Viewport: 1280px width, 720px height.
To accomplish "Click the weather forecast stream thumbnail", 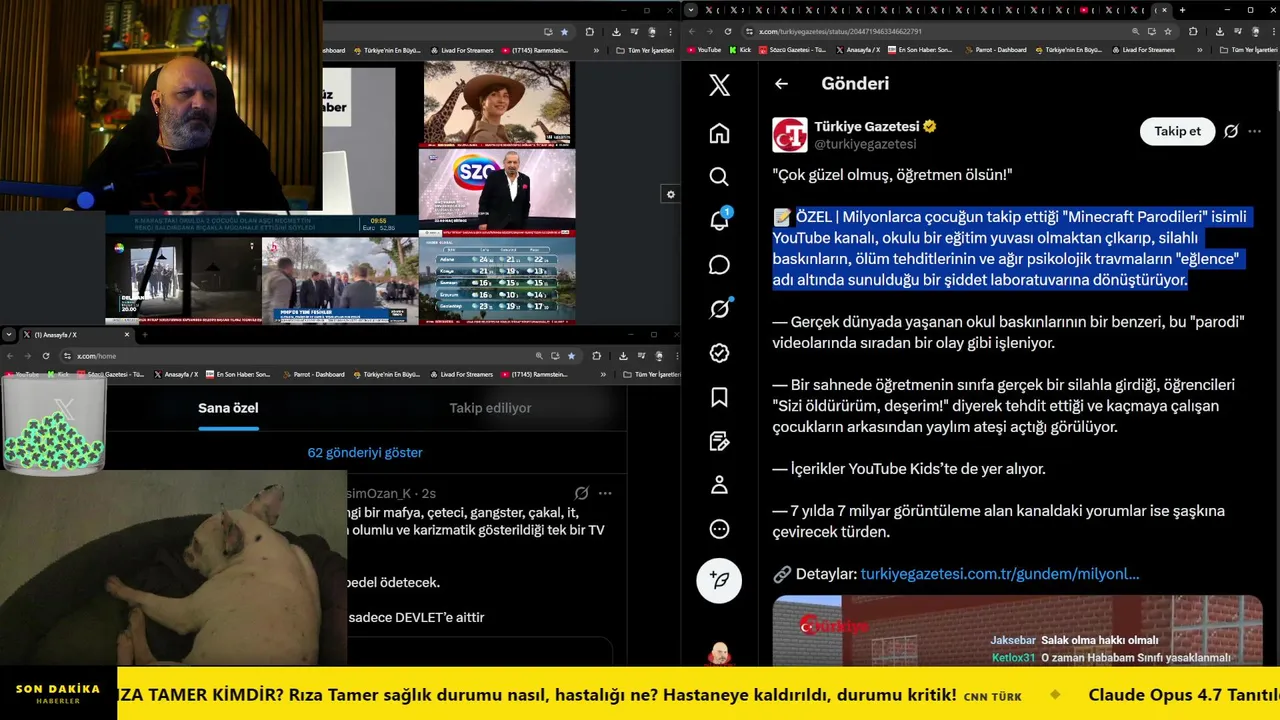I will point(497,280).
